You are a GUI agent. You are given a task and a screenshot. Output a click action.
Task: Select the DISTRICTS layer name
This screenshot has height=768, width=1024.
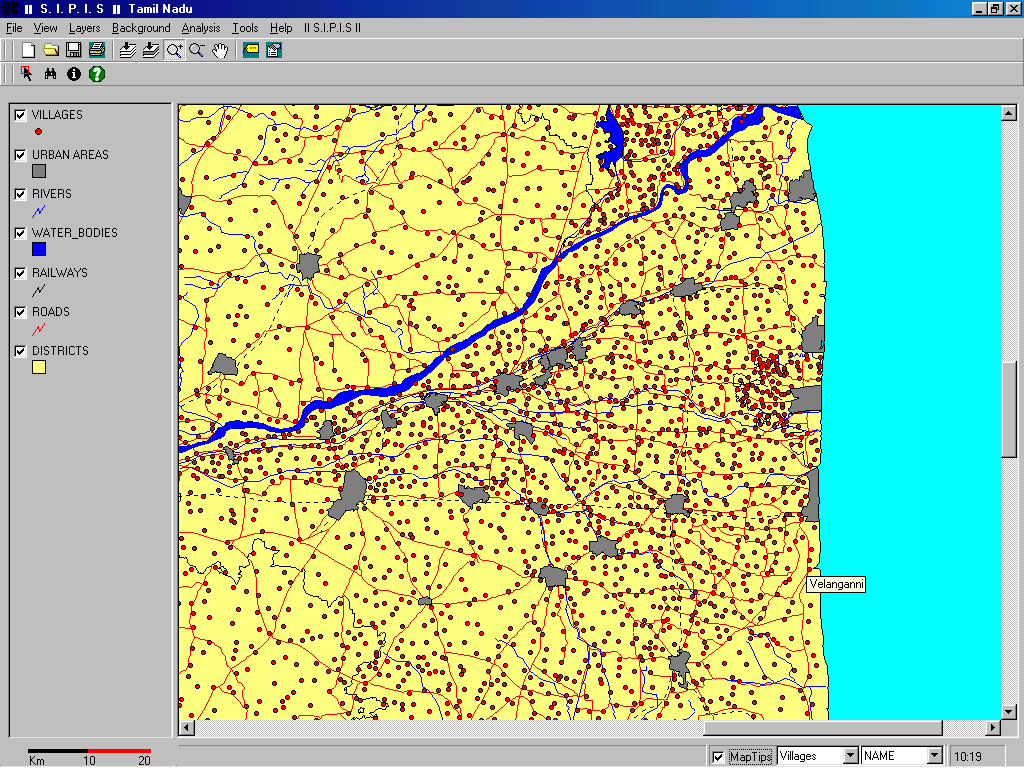point(60,351)
